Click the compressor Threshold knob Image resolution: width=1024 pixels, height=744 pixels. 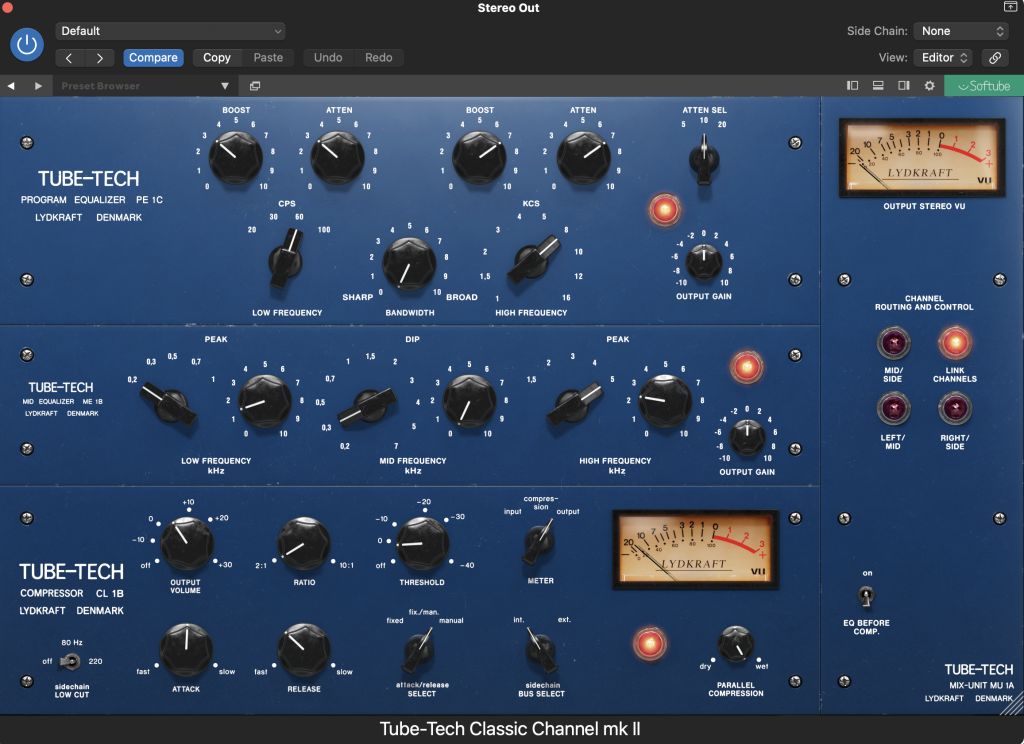point(422,545)
